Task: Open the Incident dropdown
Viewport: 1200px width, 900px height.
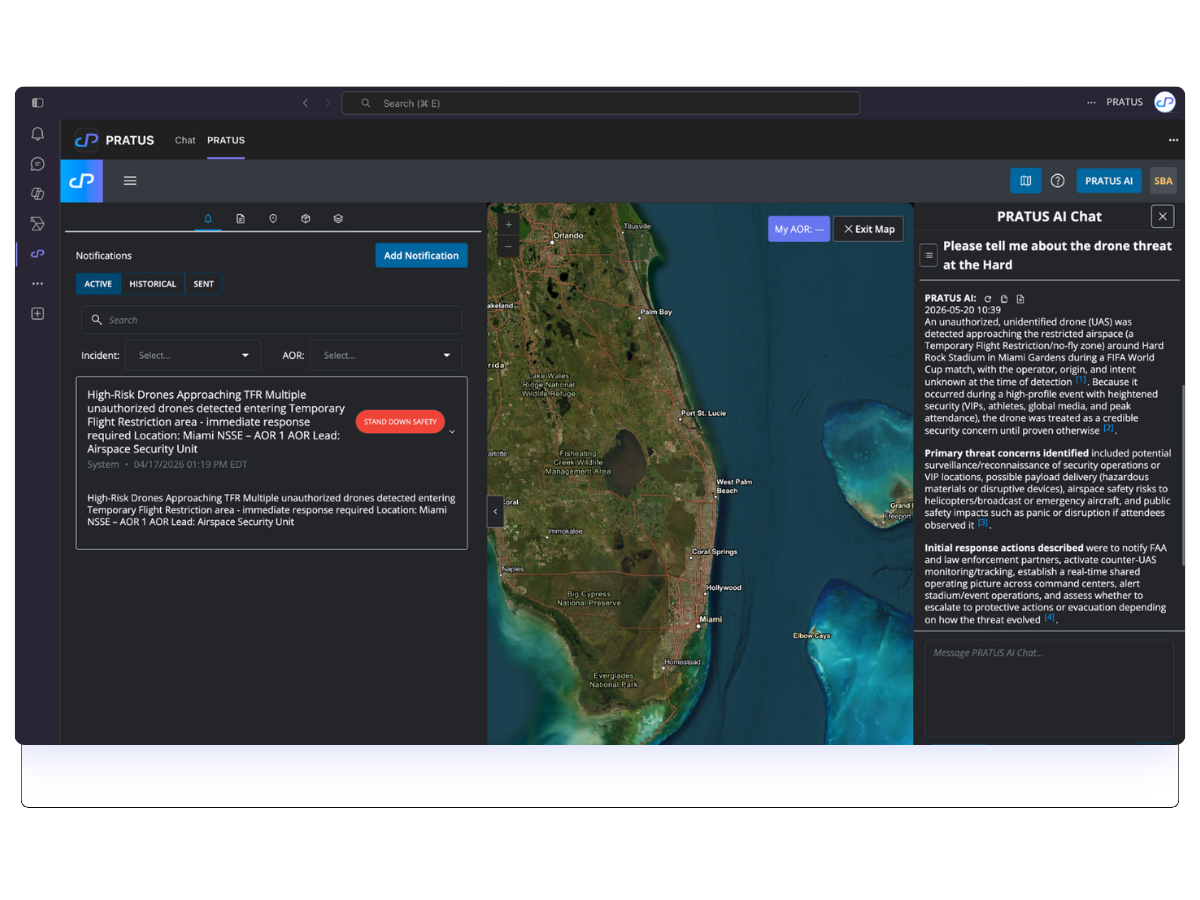Action: [x=193, y=355]
